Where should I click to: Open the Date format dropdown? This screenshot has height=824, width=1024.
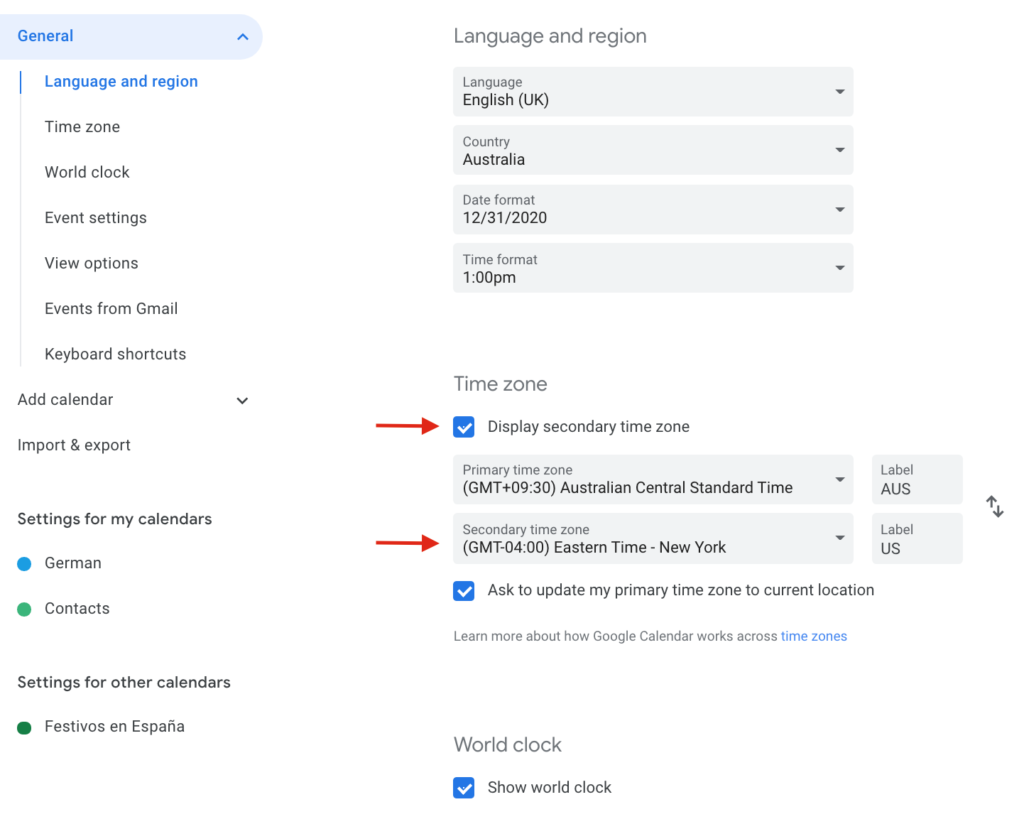tap(653, 210)
